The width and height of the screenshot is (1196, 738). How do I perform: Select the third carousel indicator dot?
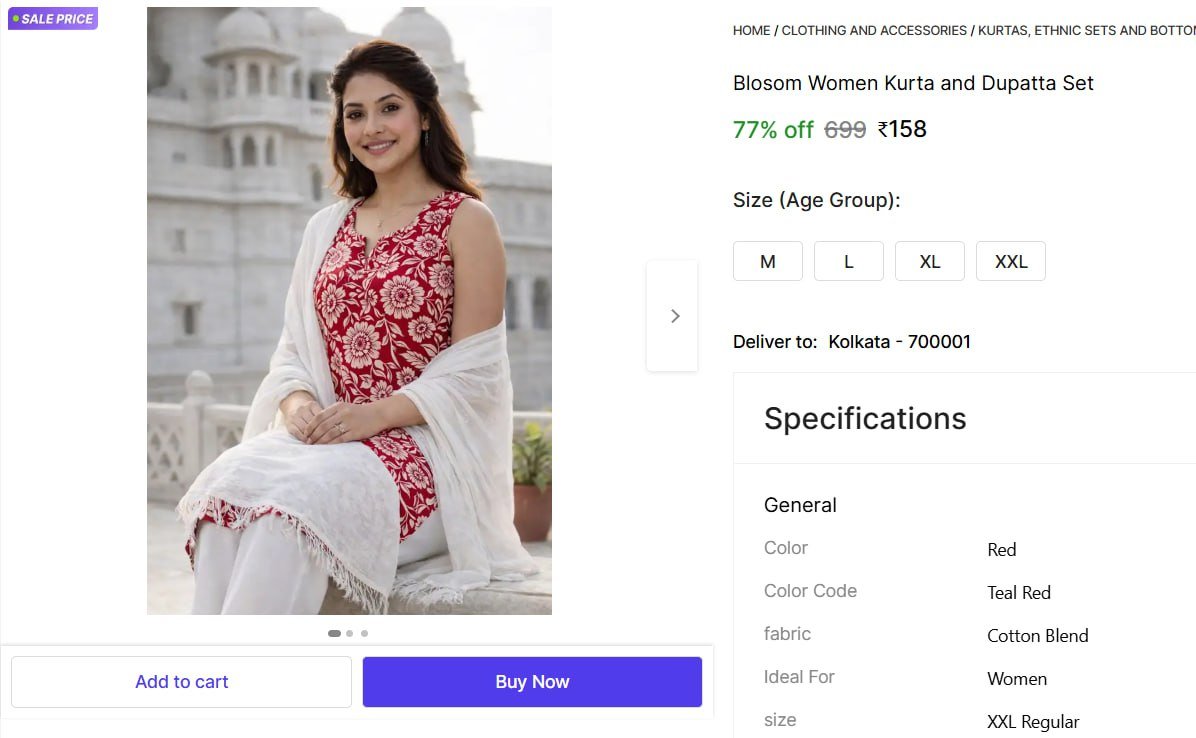[x=364, y=633]
